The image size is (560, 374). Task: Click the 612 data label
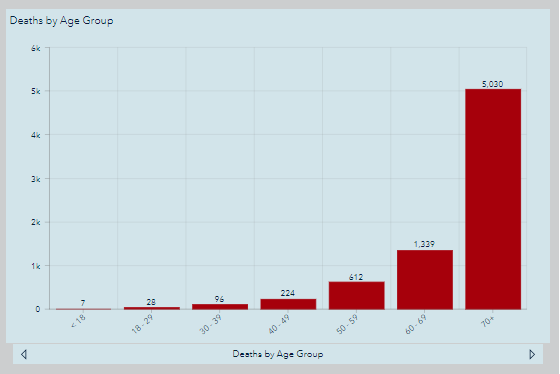[x=356, y=277]
